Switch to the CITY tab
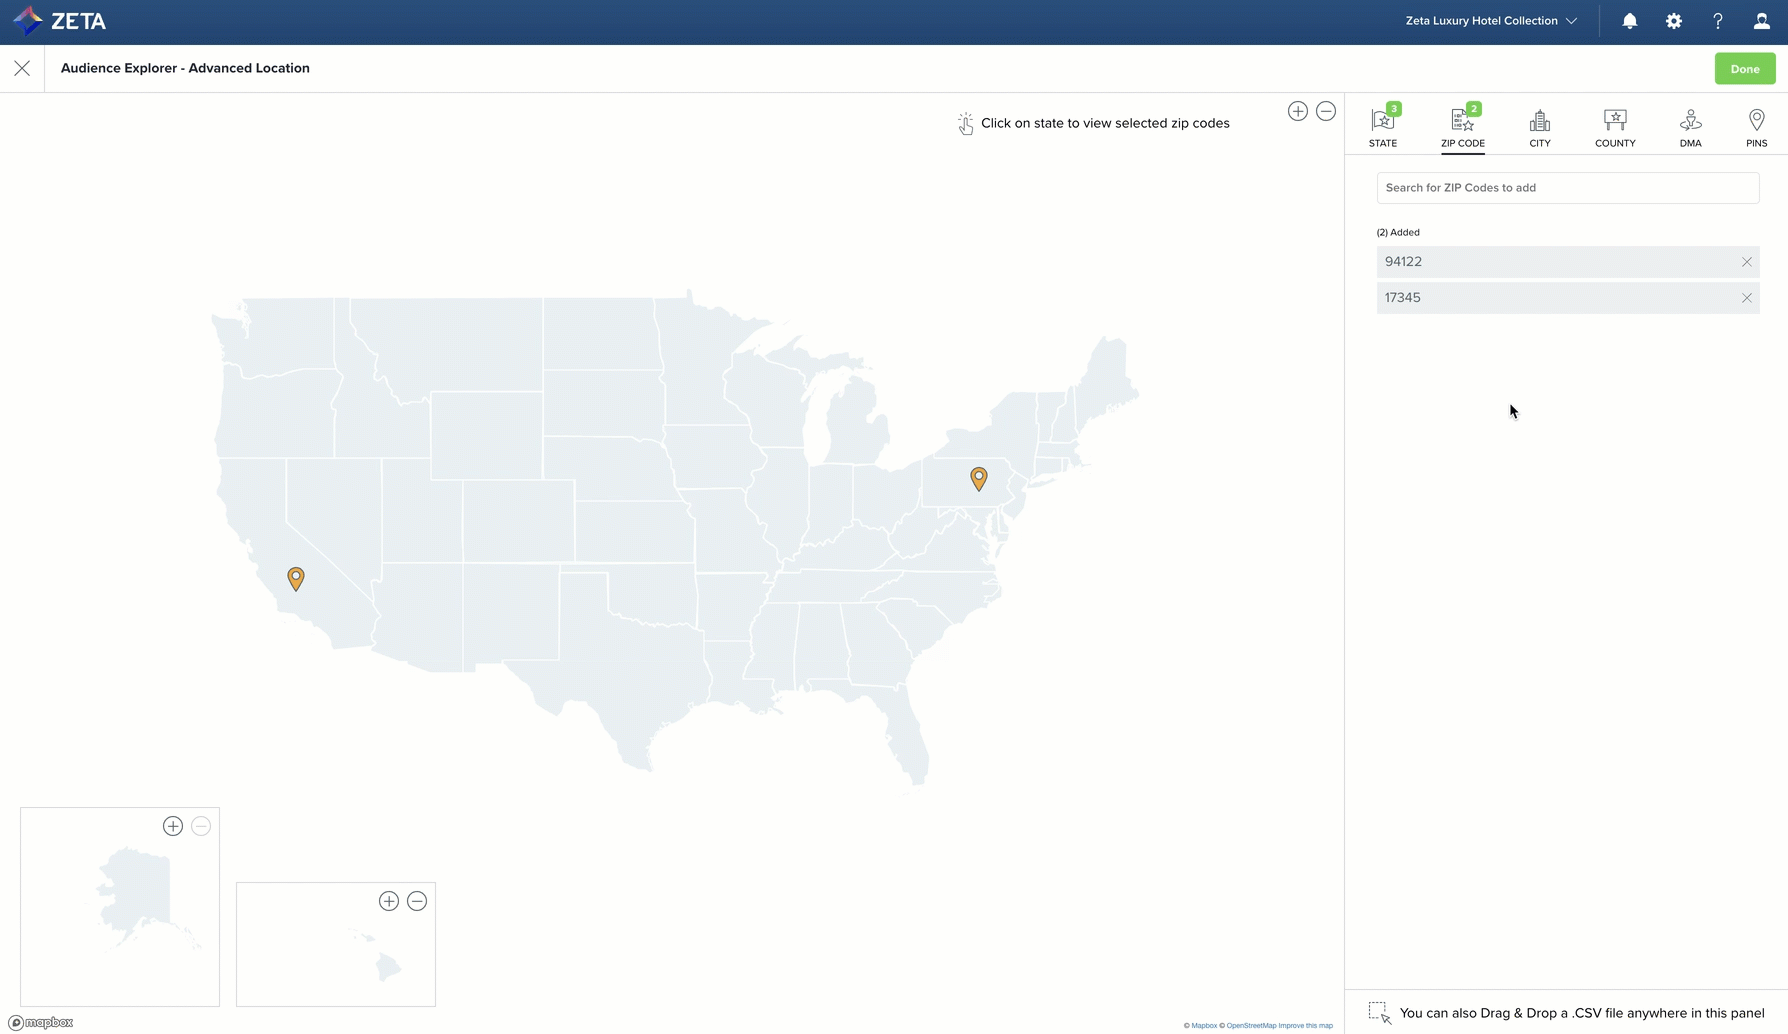 click(1539, 128)
